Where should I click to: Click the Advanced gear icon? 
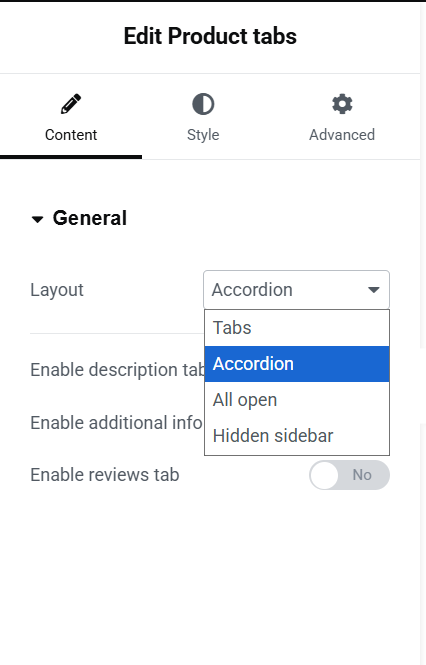pyautogui.click(x=342, y=104)
